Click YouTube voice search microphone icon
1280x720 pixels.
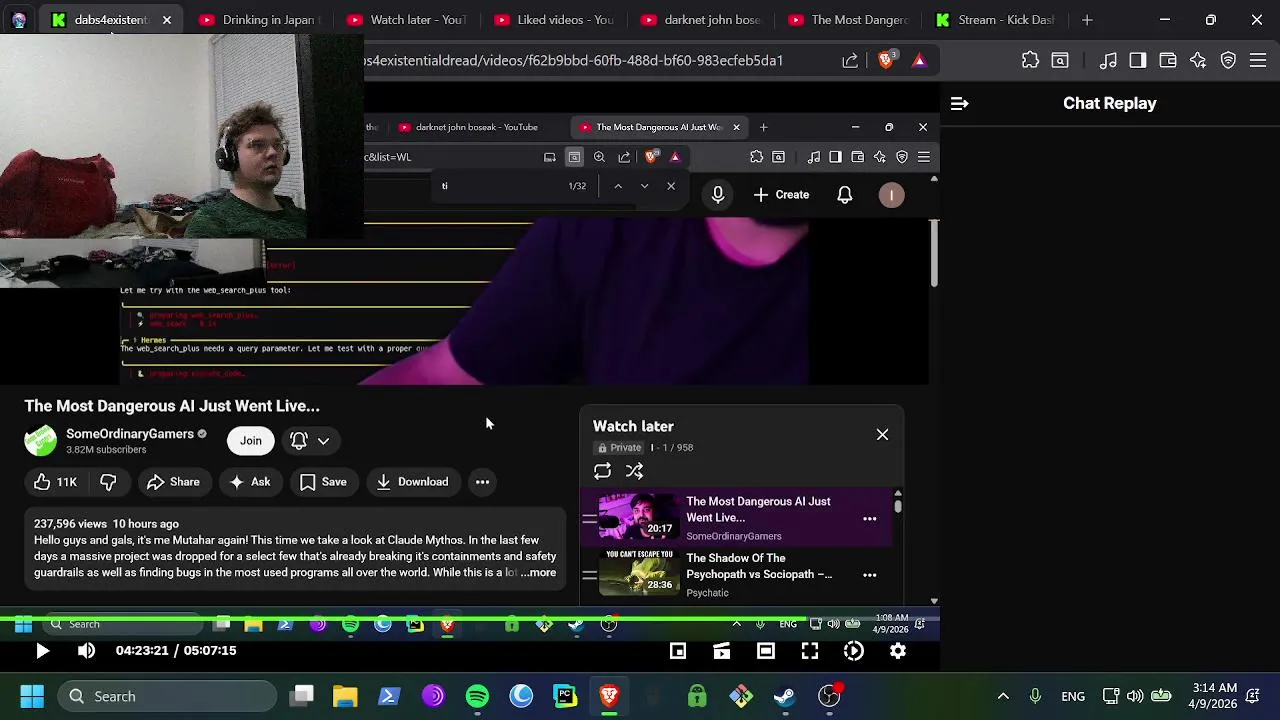point(718,195)
